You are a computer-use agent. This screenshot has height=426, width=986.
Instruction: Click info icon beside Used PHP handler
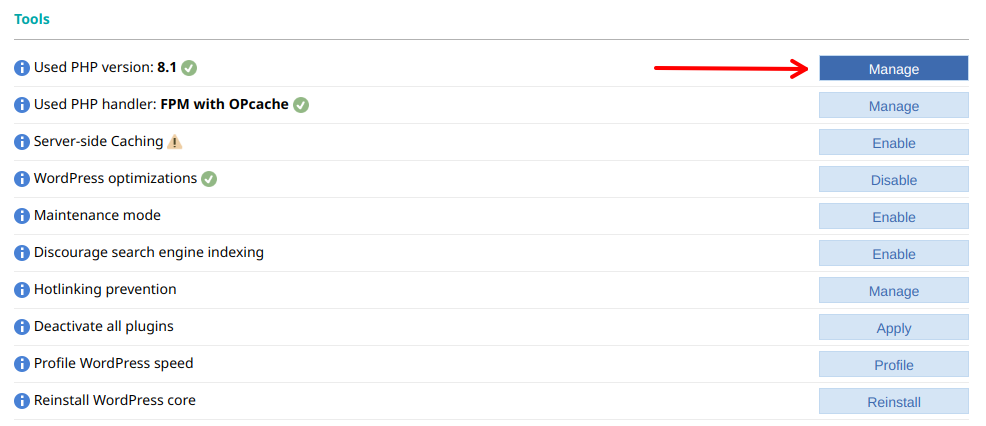click(x=22, y=105)
